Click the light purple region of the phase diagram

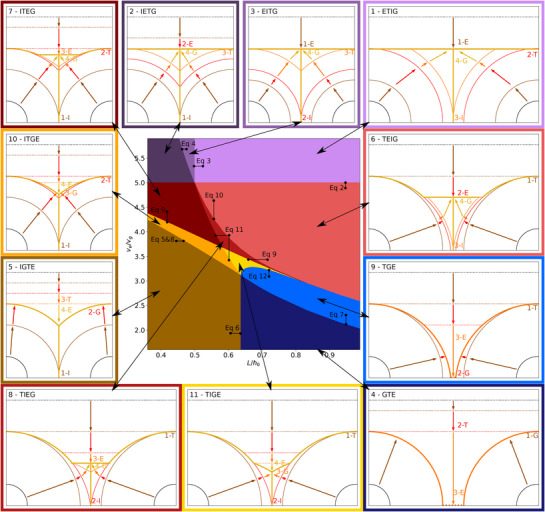(x=278, y=160)
